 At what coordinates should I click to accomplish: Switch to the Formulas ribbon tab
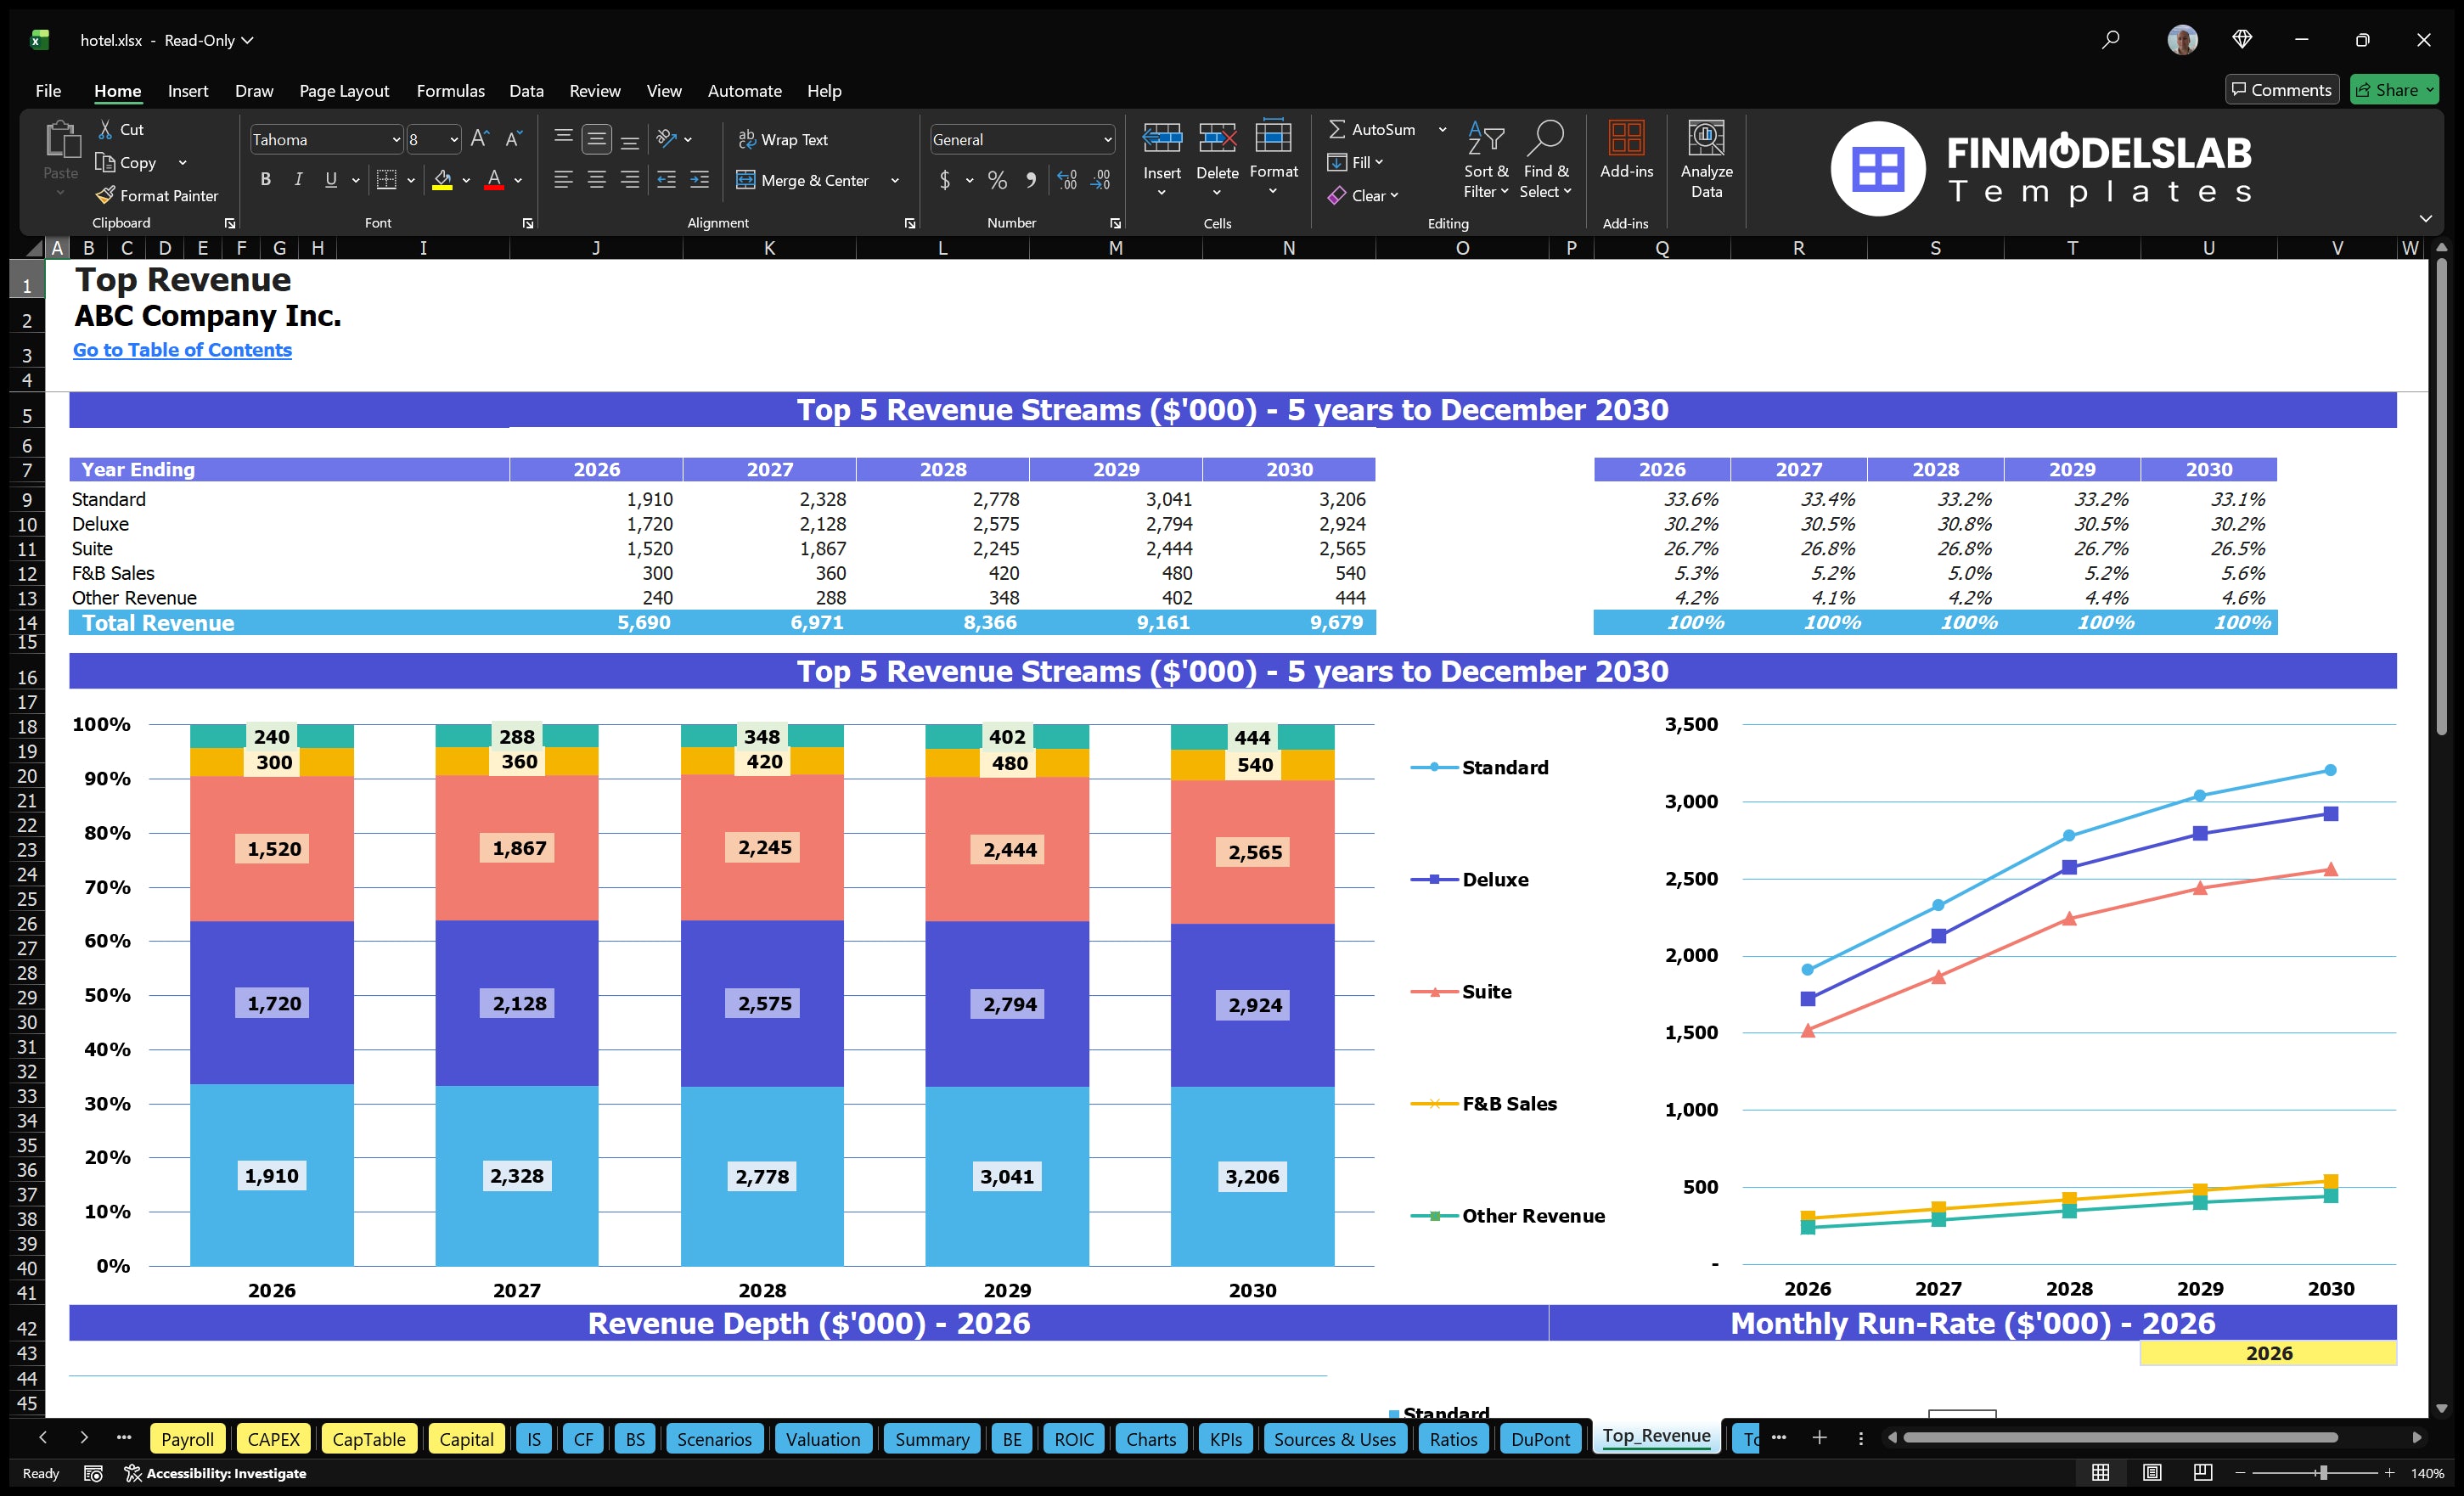(x=450, y=91)
